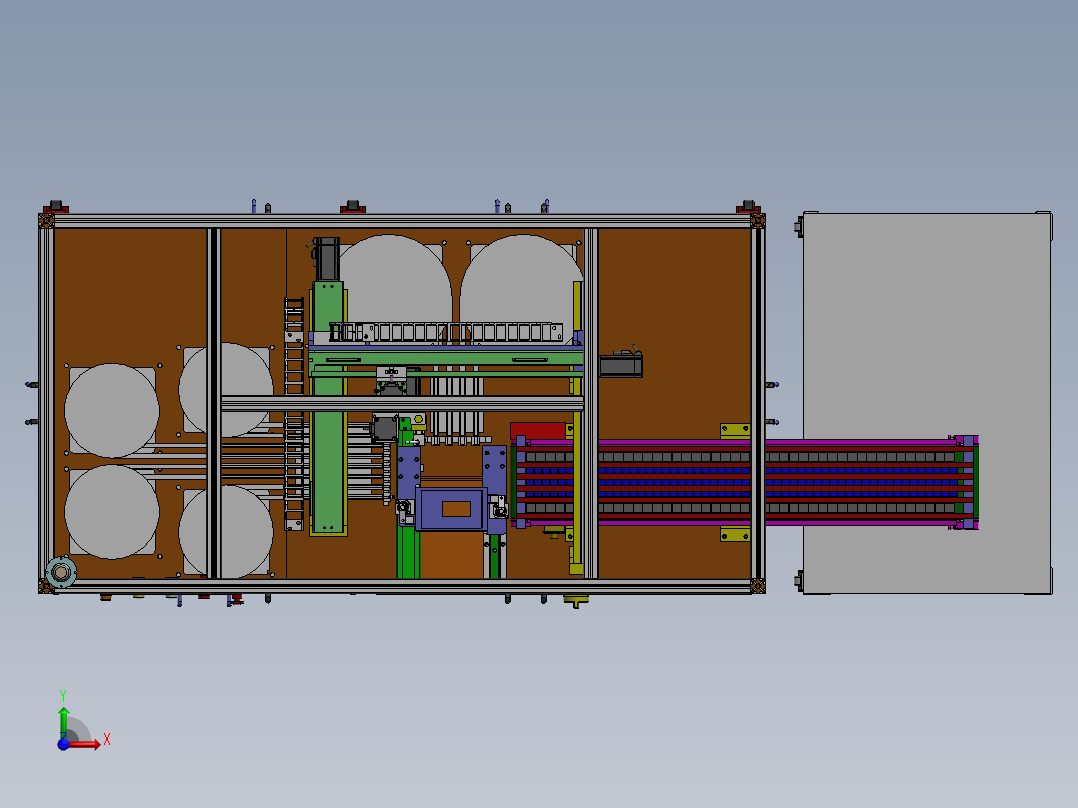The width and height of the screenshot is (1078, 808).
Task: Select the upper yellow bracket on the conveyor
Action: pyautogui.click(x=735, y=430)
